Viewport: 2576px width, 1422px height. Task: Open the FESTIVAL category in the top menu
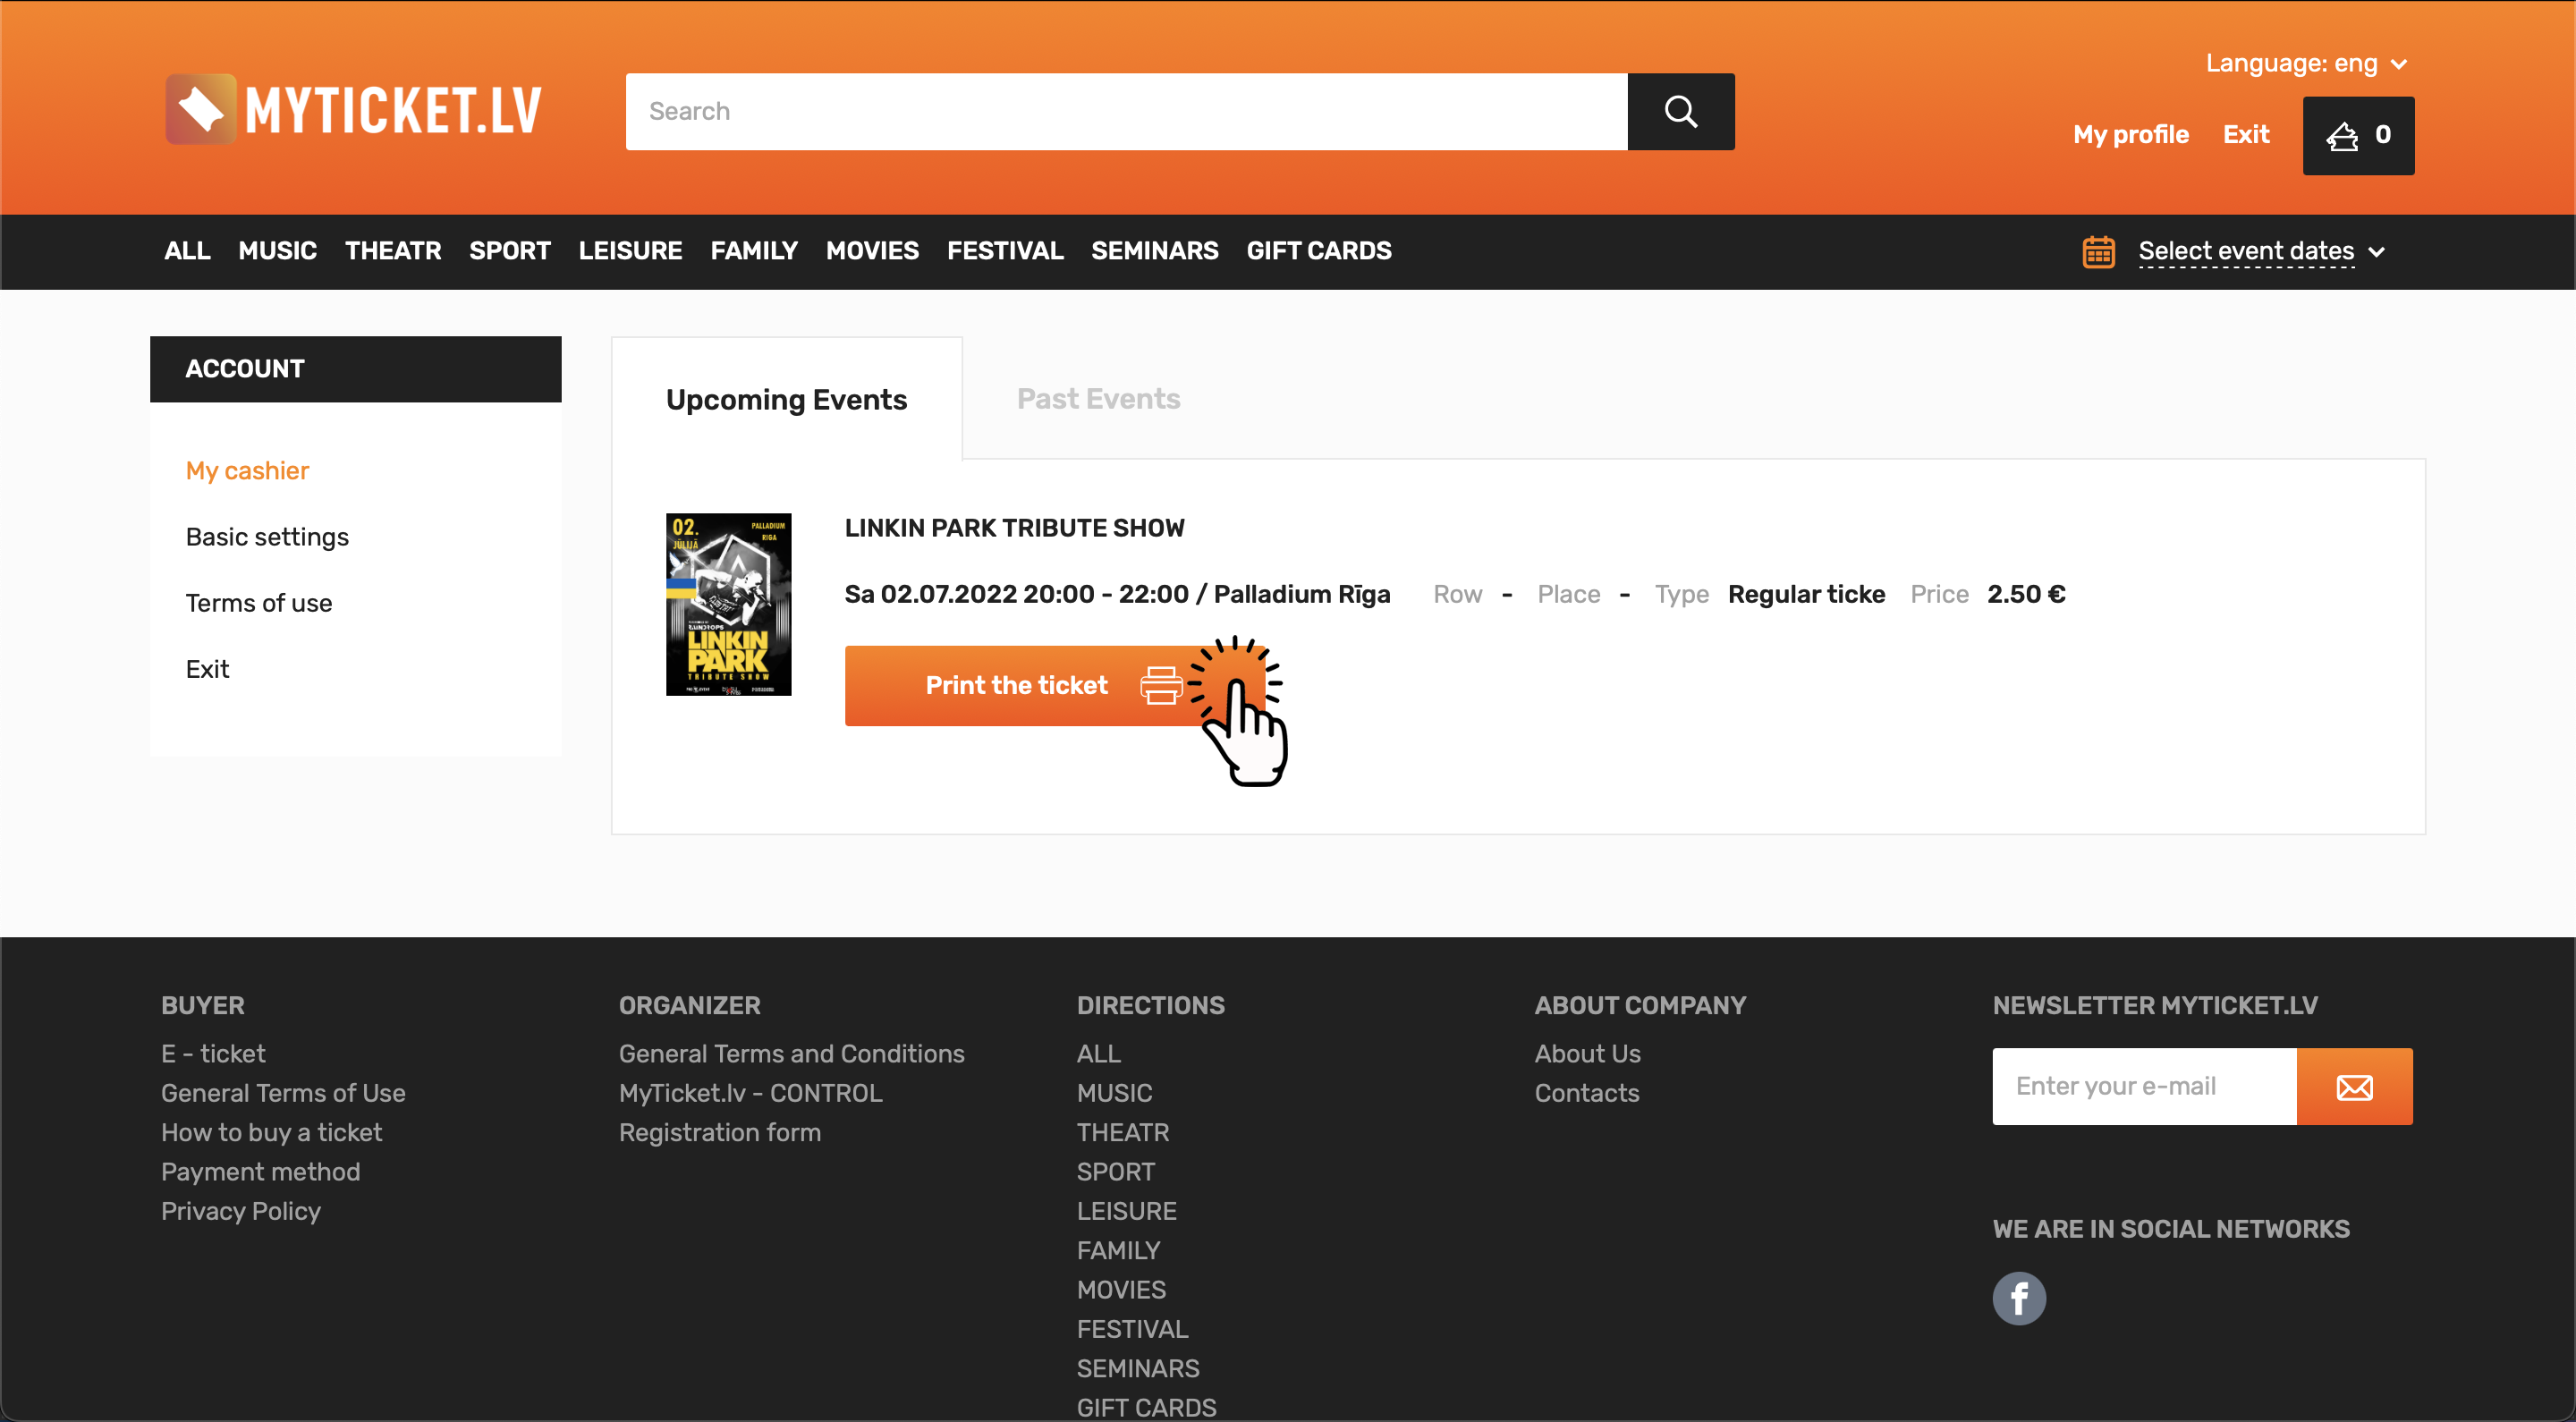[1005, 251]
